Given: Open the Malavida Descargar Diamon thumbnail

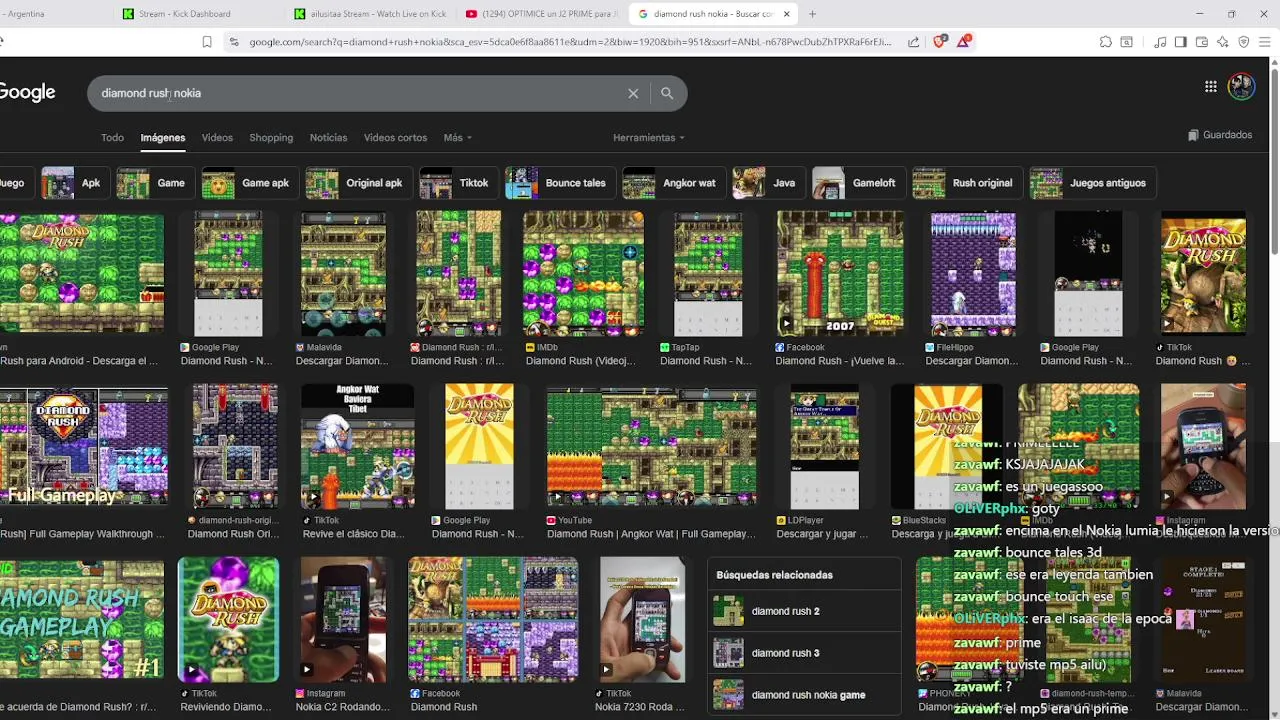Looking at the screenshot, I should click(343, 273).
